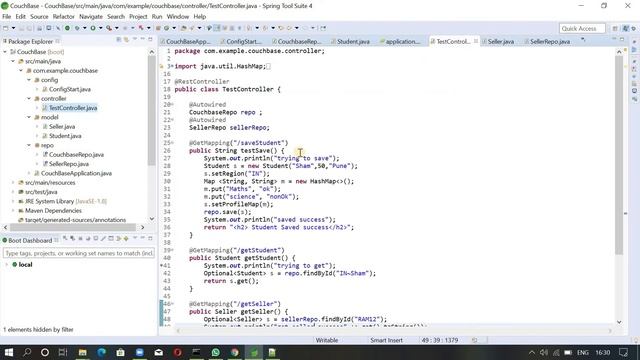This screenshot has width=640, height=360.
Task: Toggle code folding at line 20
Action: click(172, 104)
